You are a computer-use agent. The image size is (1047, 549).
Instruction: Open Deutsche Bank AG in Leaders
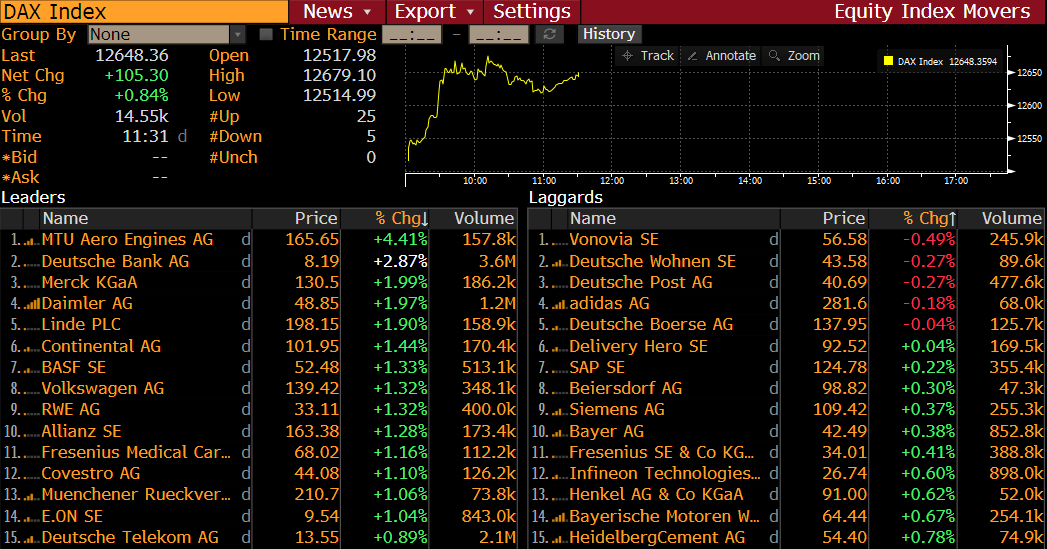click(x=115, y=261)
